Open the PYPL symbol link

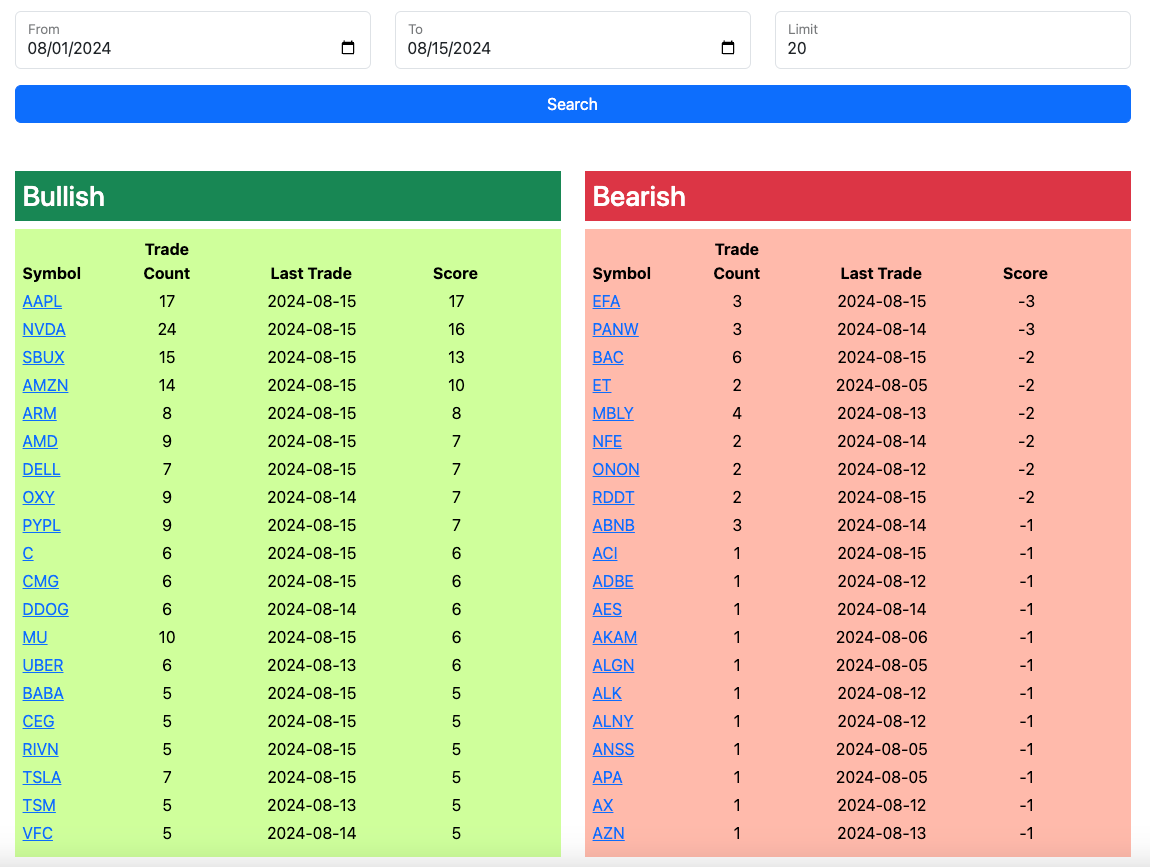(42, 525)
